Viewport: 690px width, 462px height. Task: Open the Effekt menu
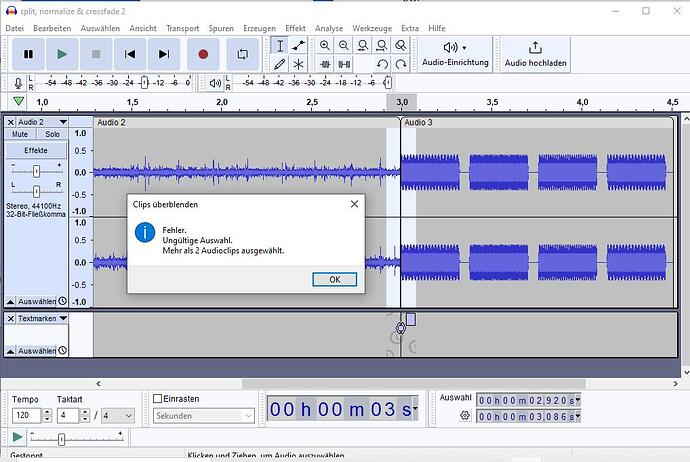coord(295,28)
